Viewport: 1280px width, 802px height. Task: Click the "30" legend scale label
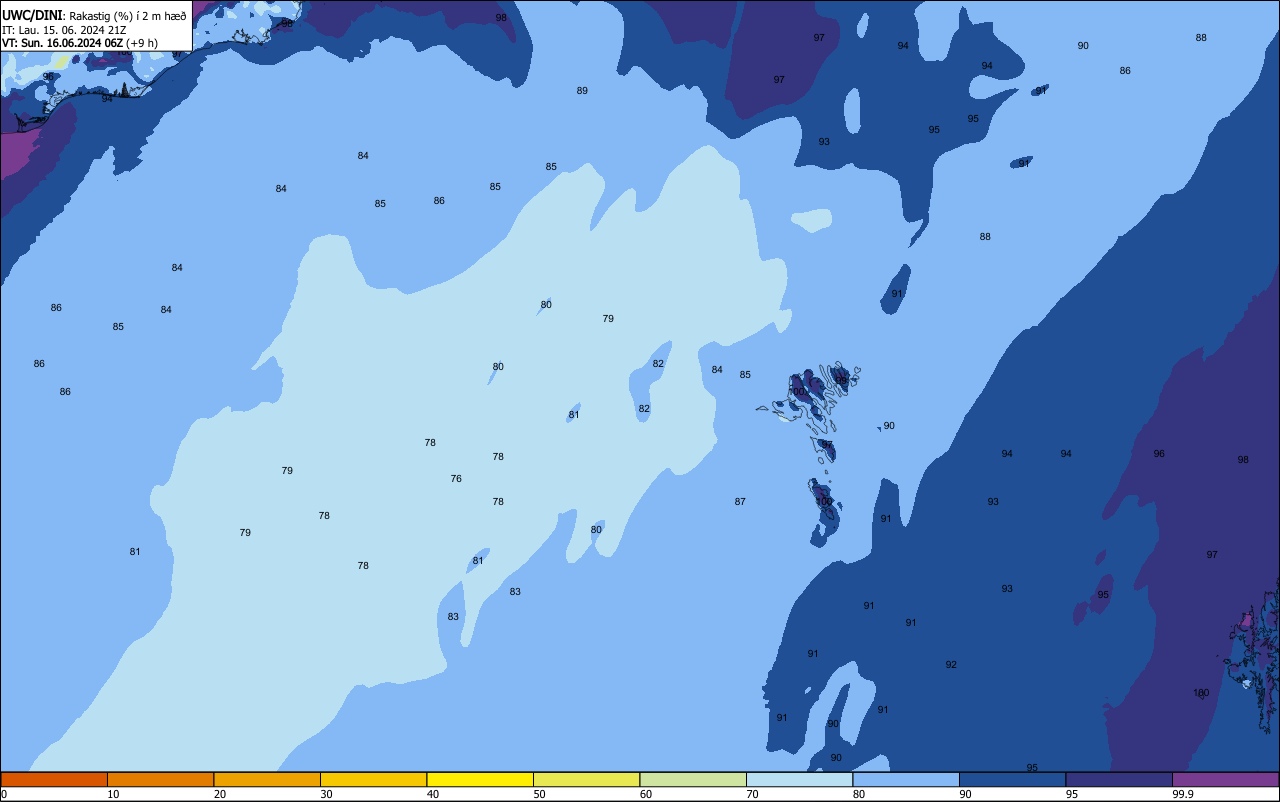[326, 794]
